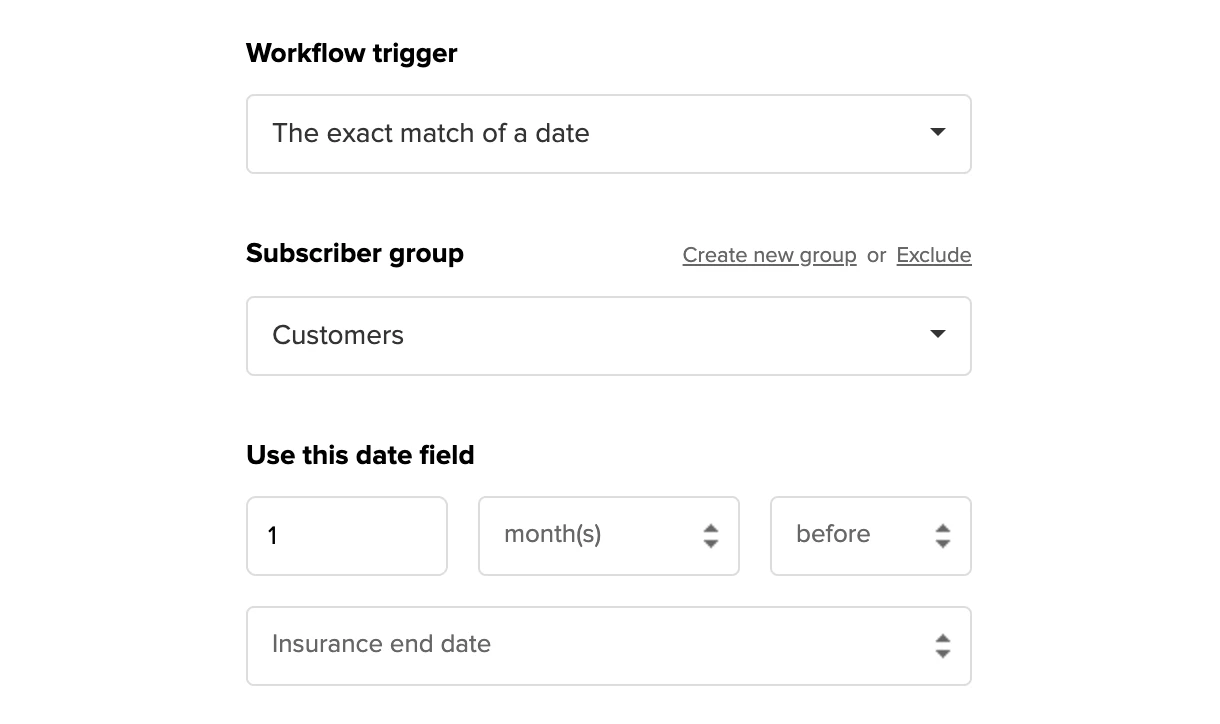The height and width of the screenshot is (724, 1220).
Task: Click the caret arrow in Workflow trigger dropdown
Action: coord(937,133)
